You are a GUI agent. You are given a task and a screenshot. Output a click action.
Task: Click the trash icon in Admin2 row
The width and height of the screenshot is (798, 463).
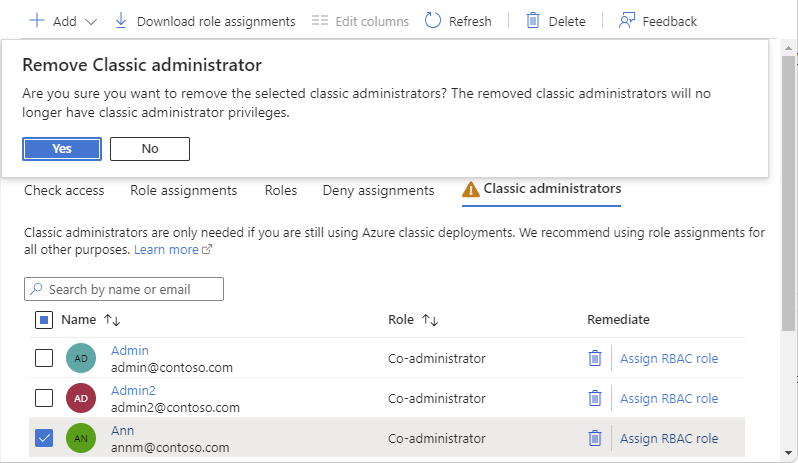[x=594, y=398]
